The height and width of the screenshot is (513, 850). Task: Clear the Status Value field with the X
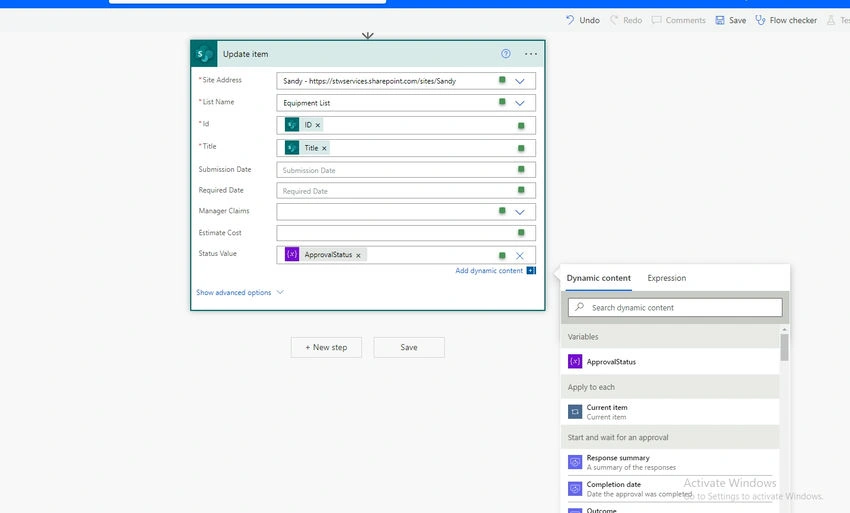click(x=520, y=255)
